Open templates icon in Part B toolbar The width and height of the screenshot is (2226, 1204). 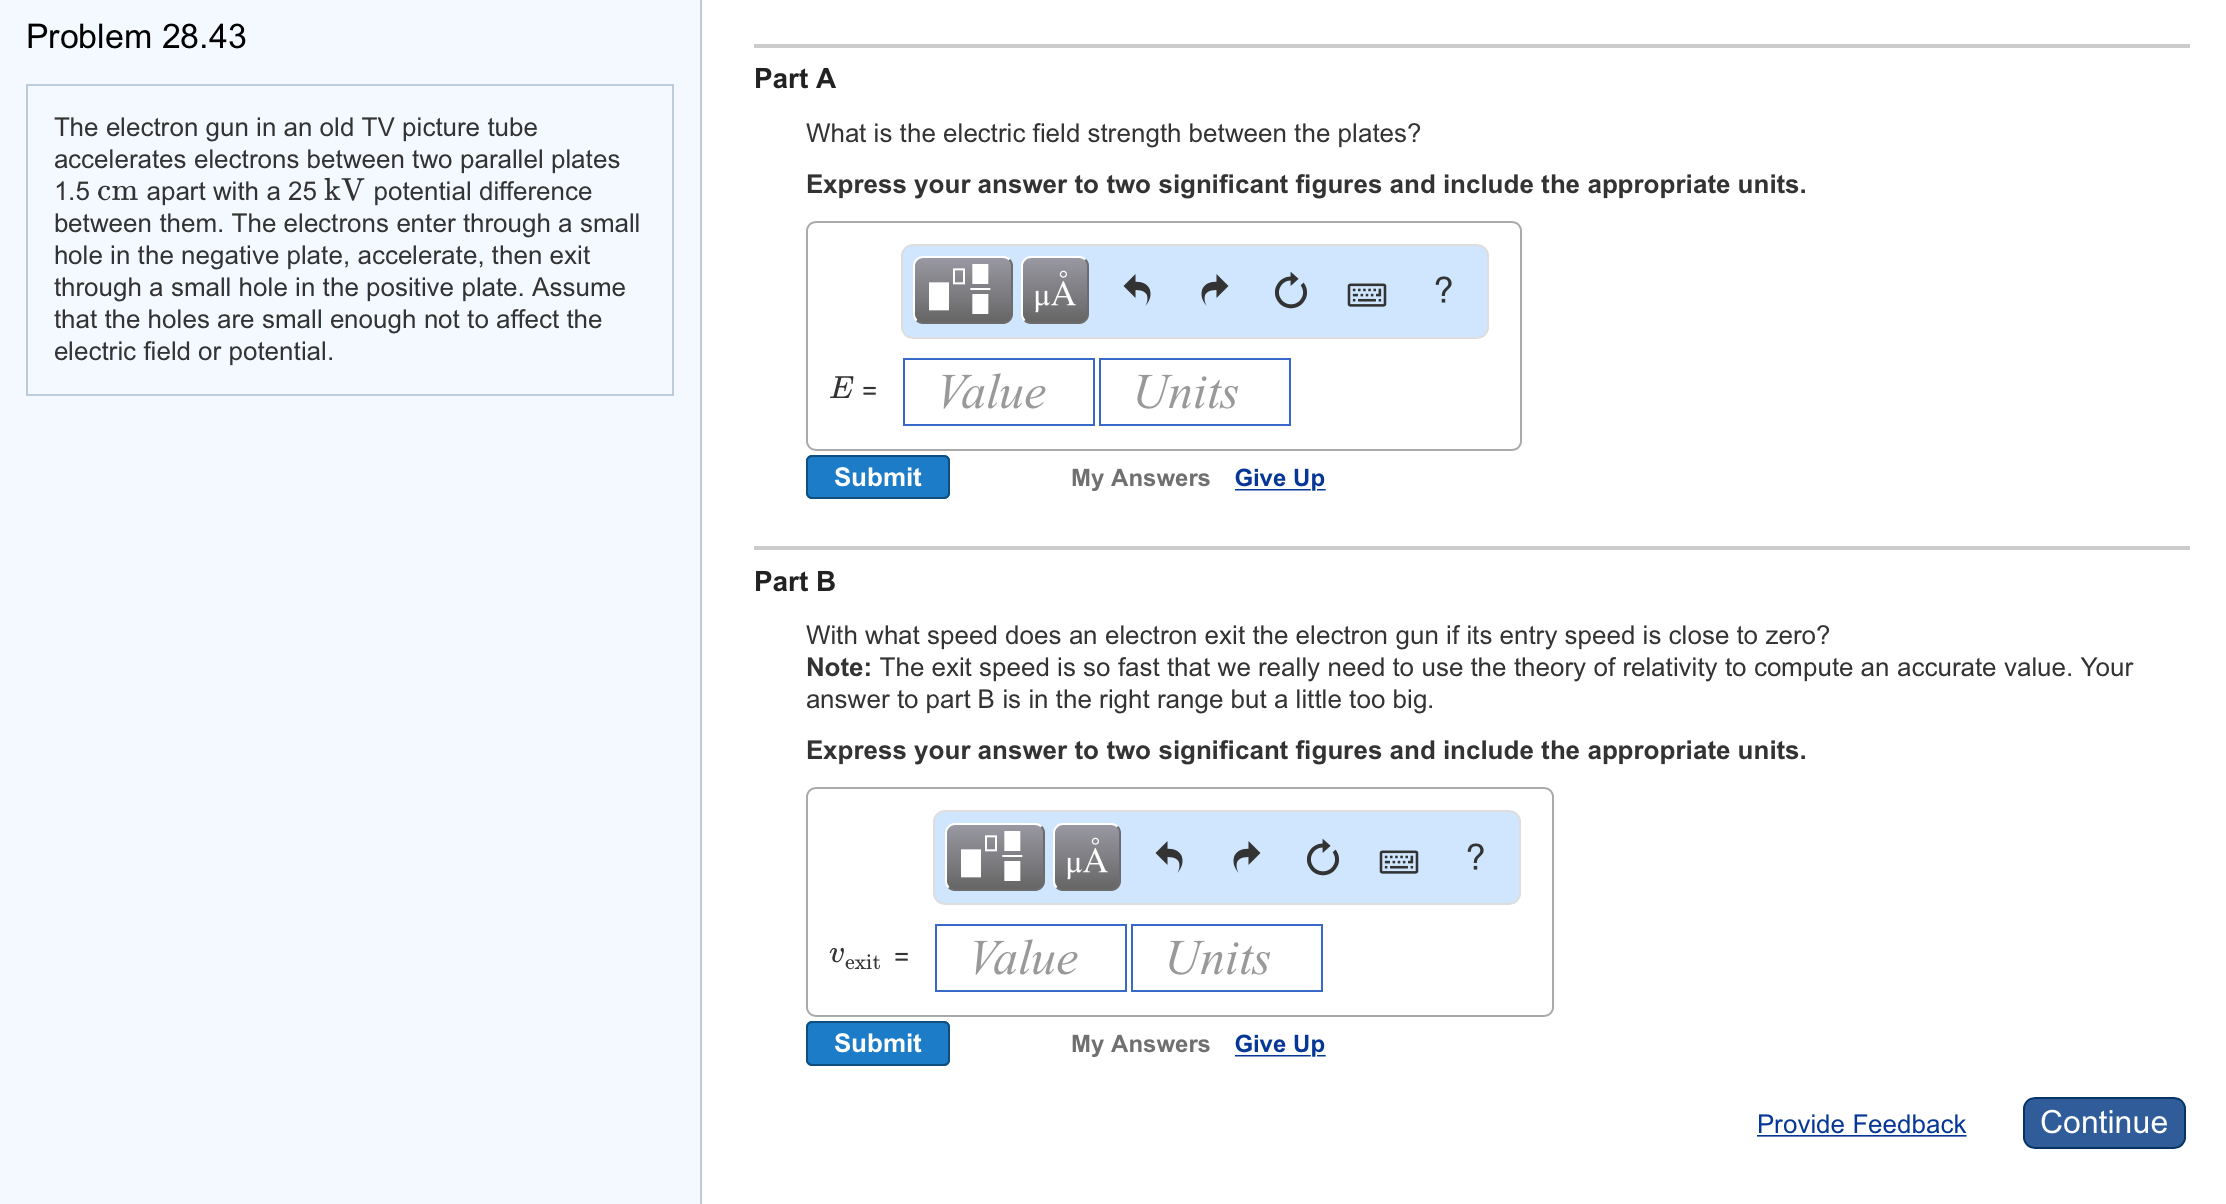tap(994, 857)
